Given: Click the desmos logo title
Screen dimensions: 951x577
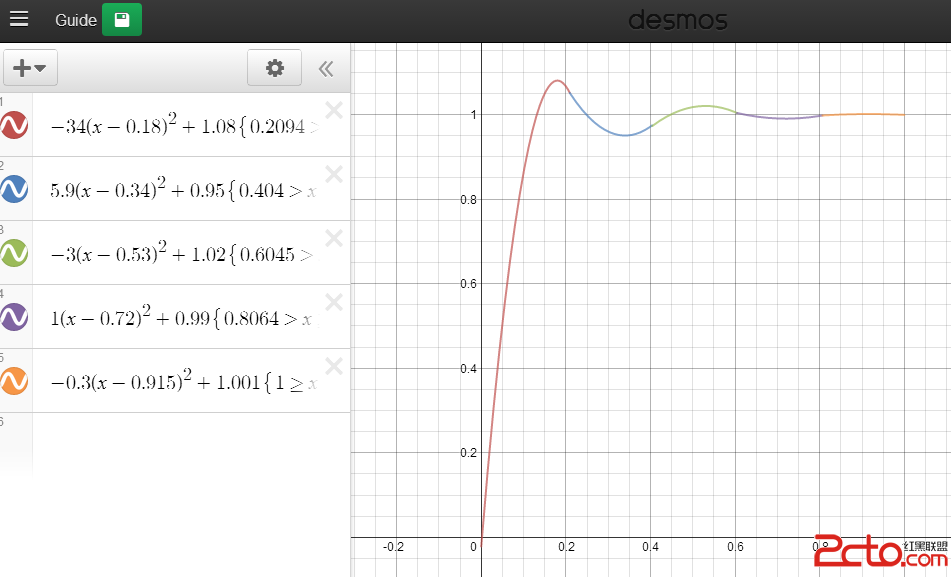Looking at the screenshot, I should coord(677,20).
